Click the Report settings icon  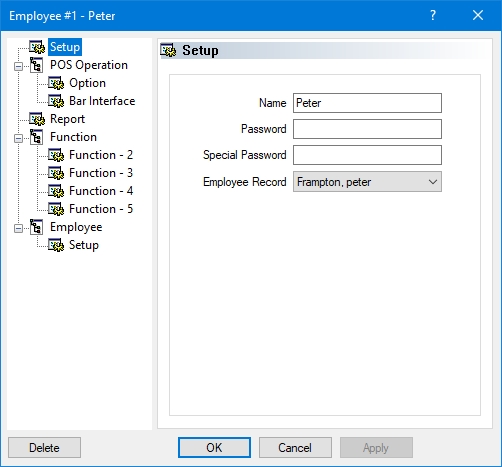37,119
